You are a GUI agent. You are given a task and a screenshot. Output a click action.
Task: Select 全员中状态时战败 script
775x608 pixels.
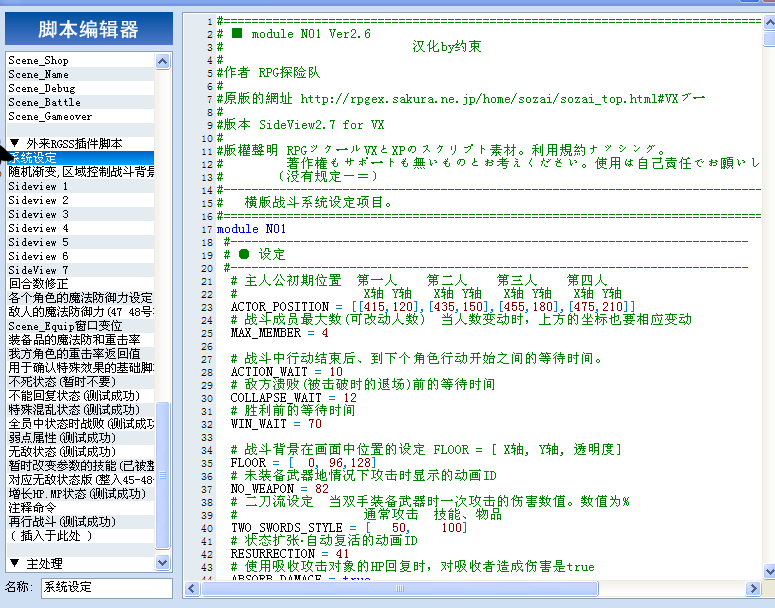click(81, 424)
